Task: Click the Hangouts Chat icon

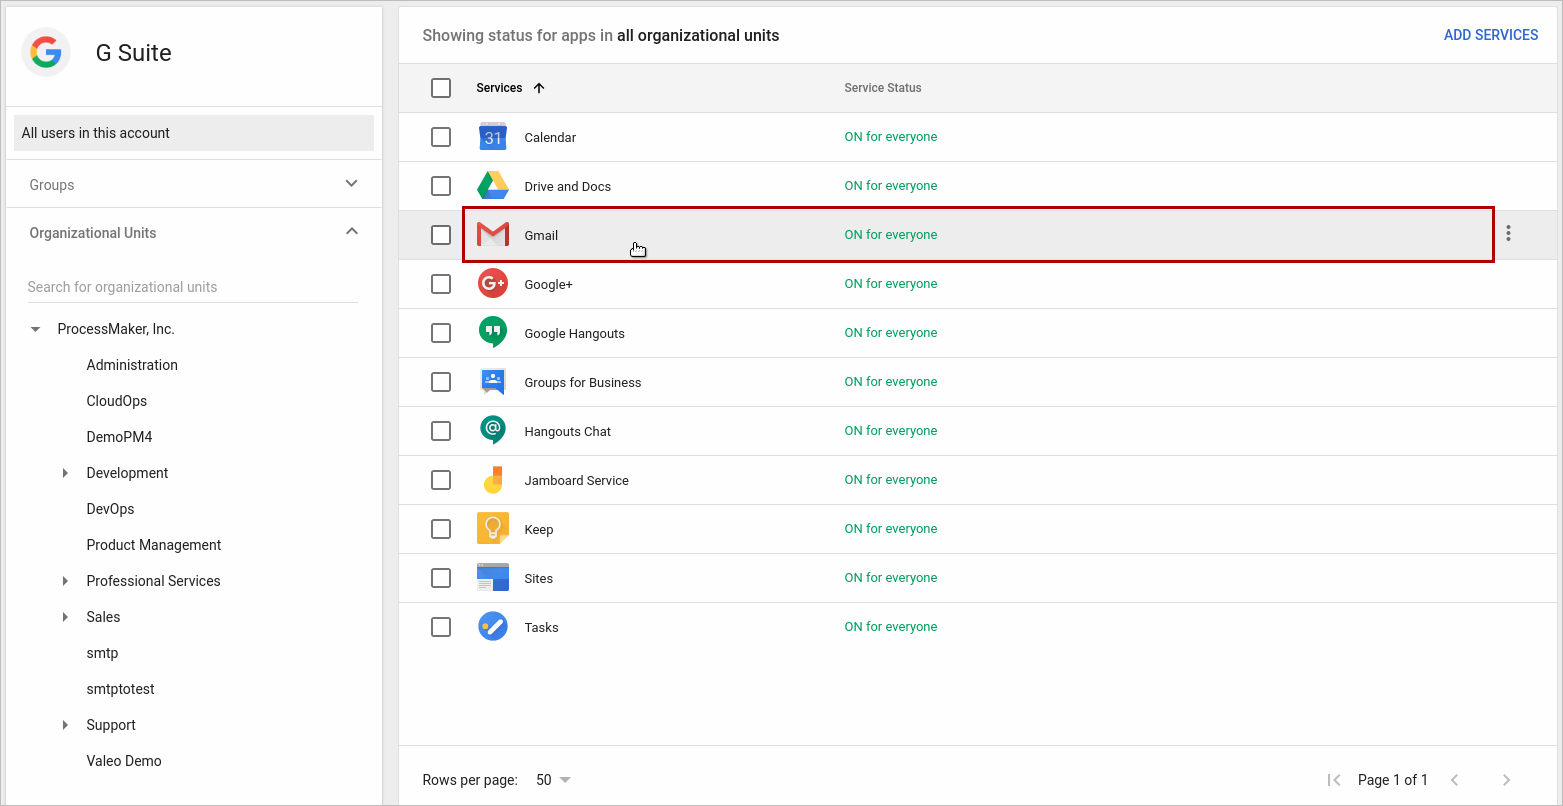Action: [493, 431]
